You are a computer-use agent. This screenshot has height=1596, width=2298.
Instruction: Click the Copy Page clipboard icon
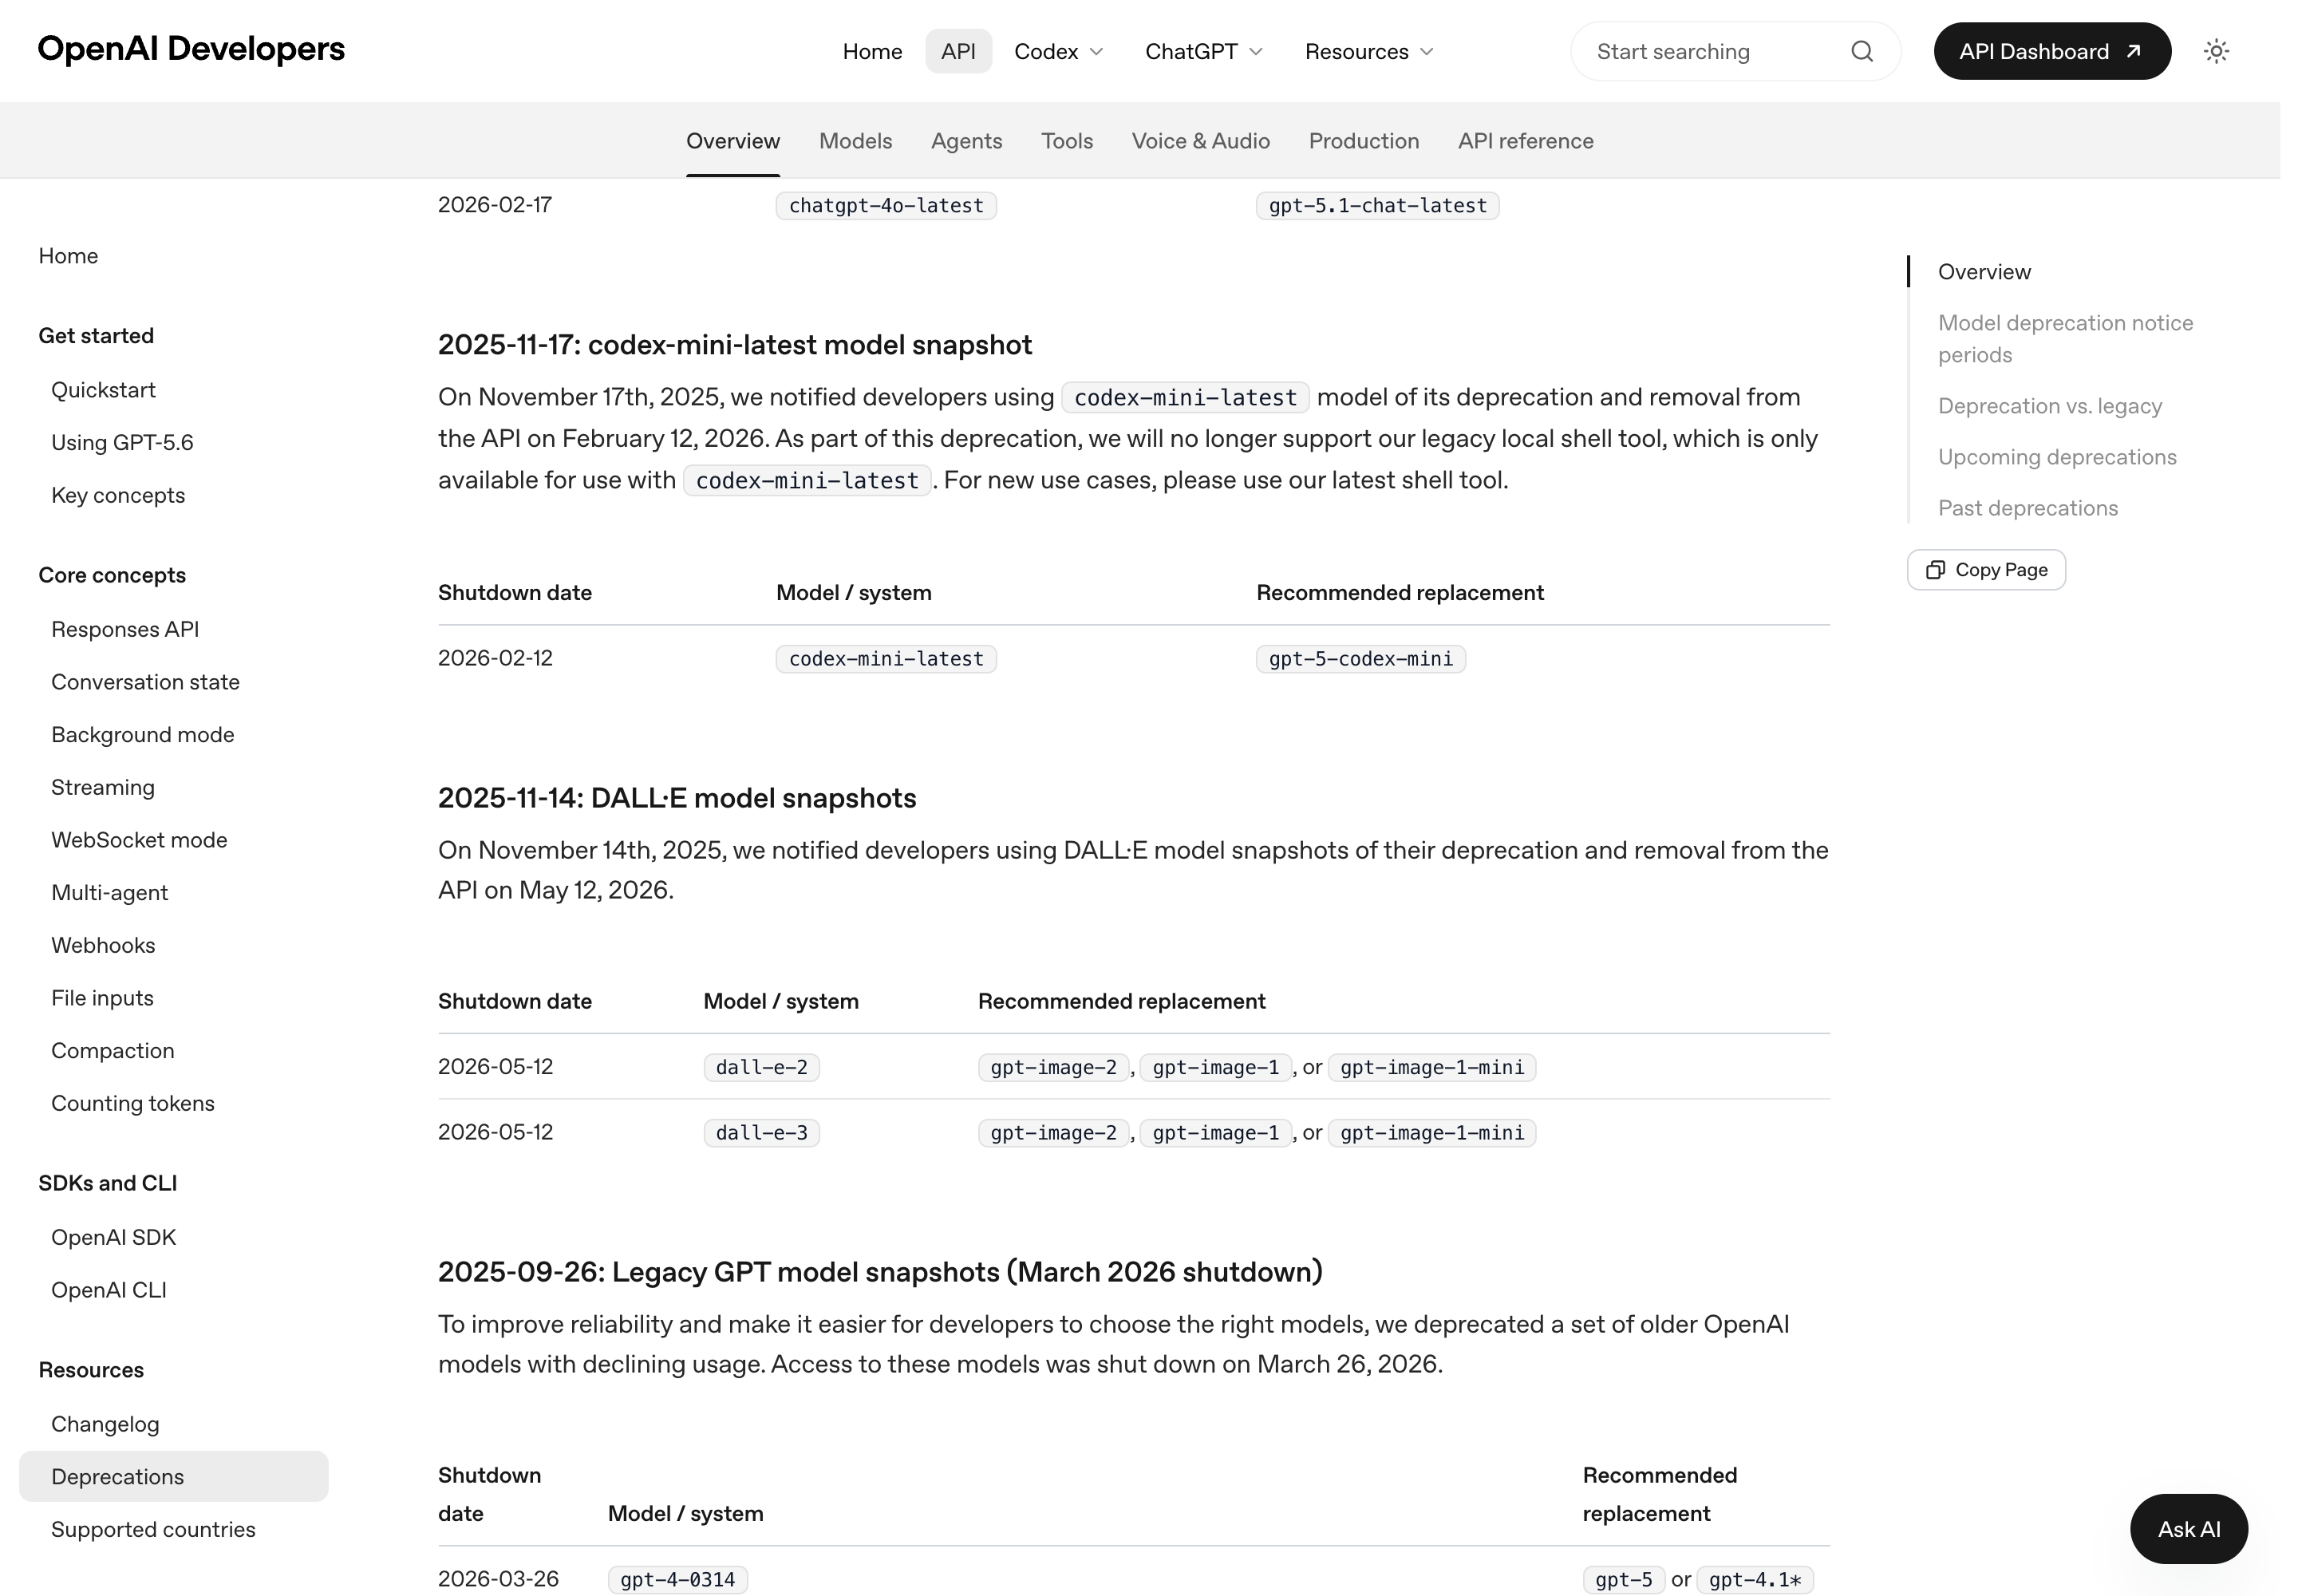[1935, 570]
